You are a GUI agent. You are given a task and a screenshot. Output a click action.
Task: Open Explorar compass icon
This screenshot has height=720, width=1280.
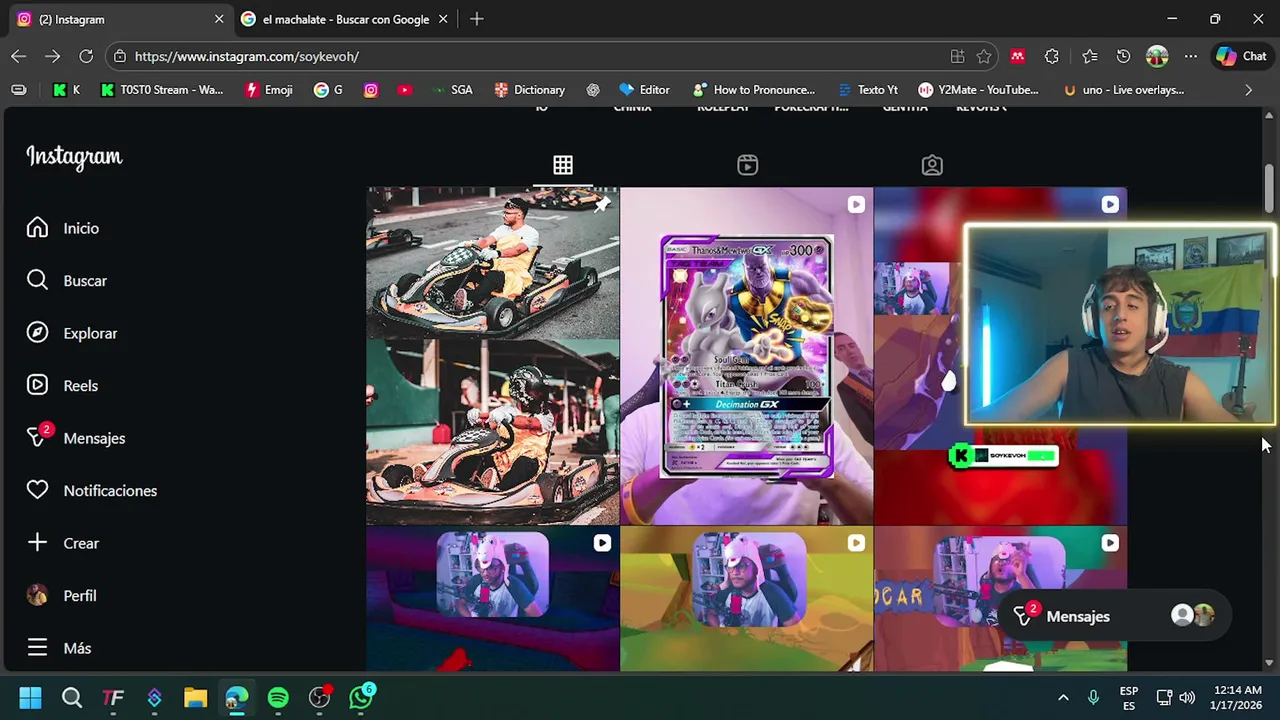pyautogui.click(x=37, y=333)
